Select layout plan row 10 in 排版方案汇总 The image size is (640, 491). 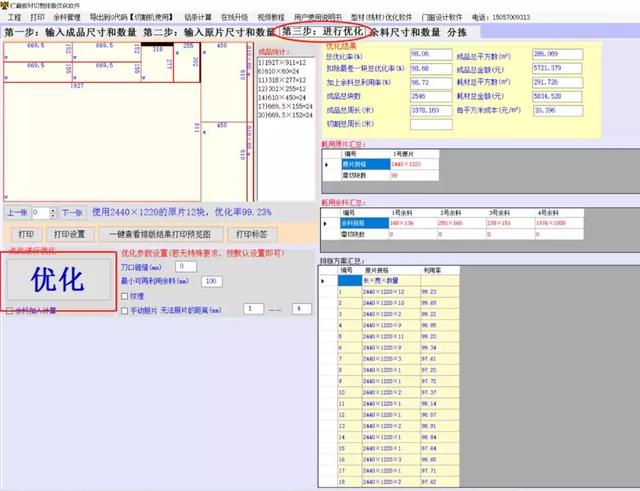tap(398, 392)
